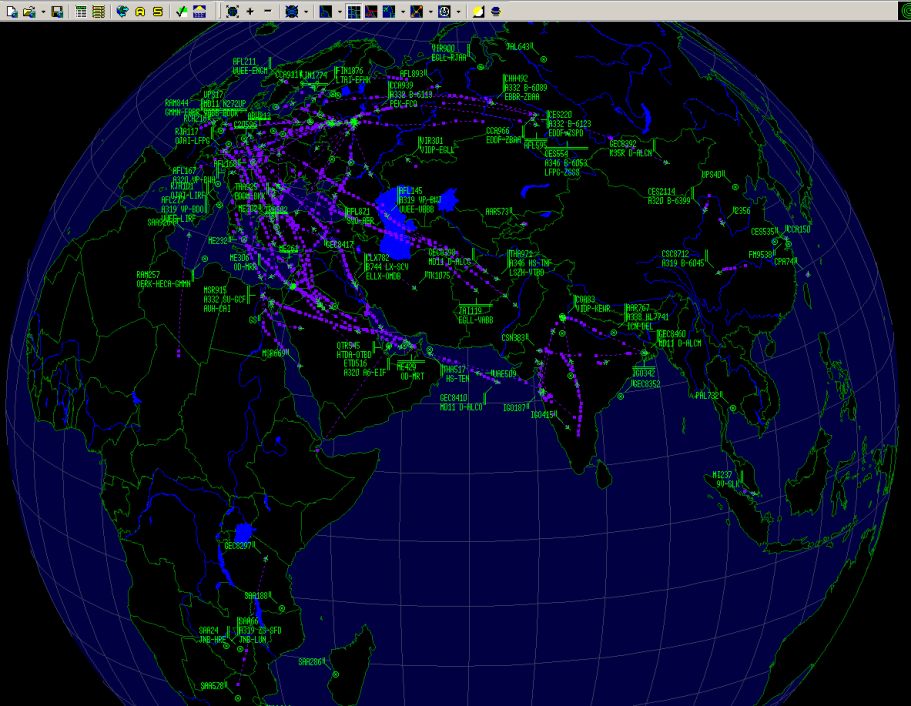Click the zoom in plus button
The width and height of the screenshot is (911, 706).
[x=250, y=11]
